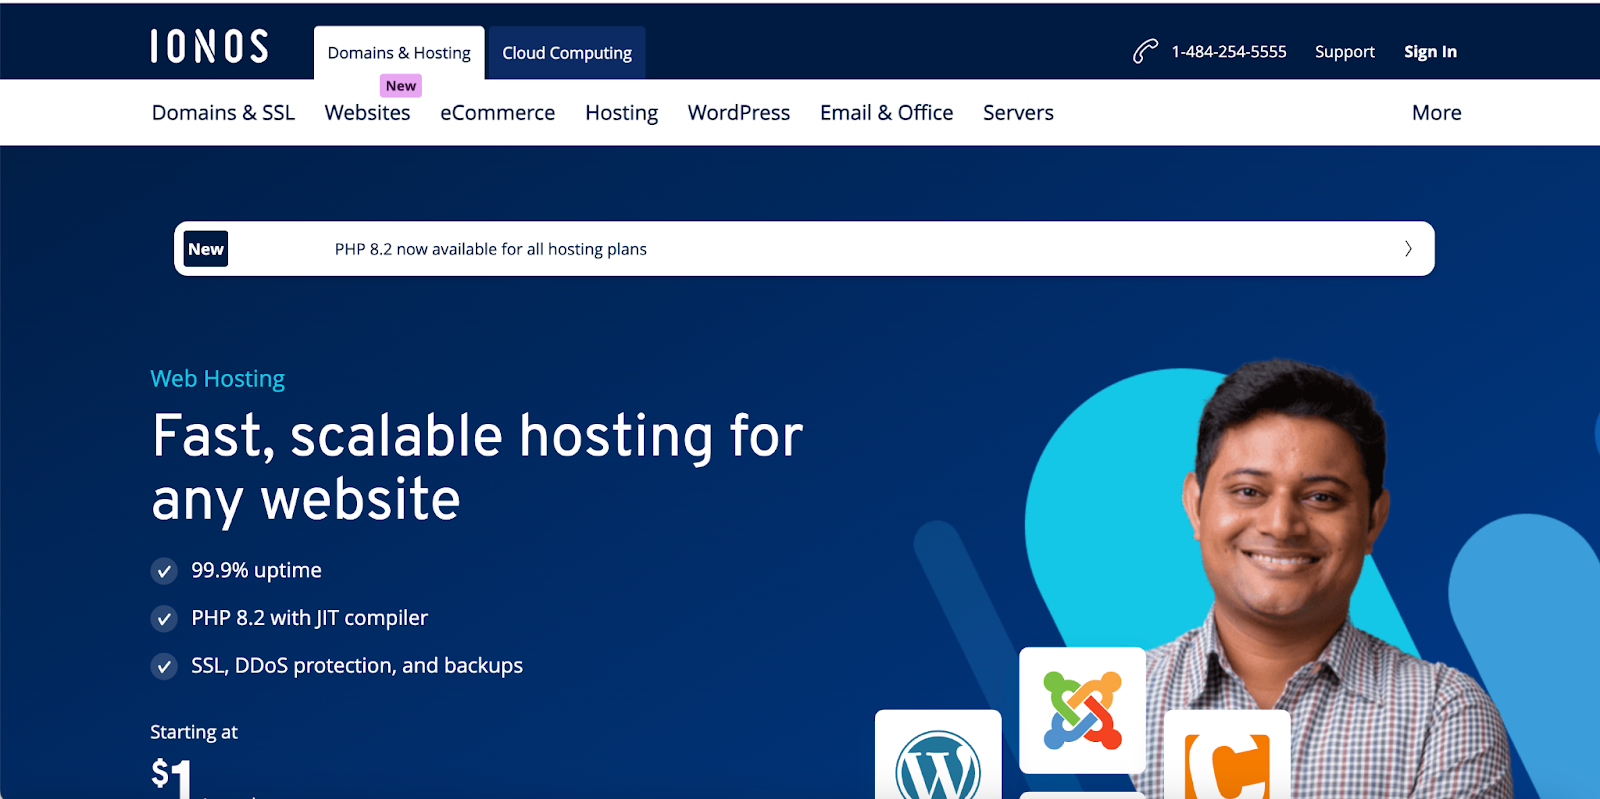This screenshot has width=1600, height=799.
Task: Click the dark New badge in the PHP banner
Action: coord(206,249)
